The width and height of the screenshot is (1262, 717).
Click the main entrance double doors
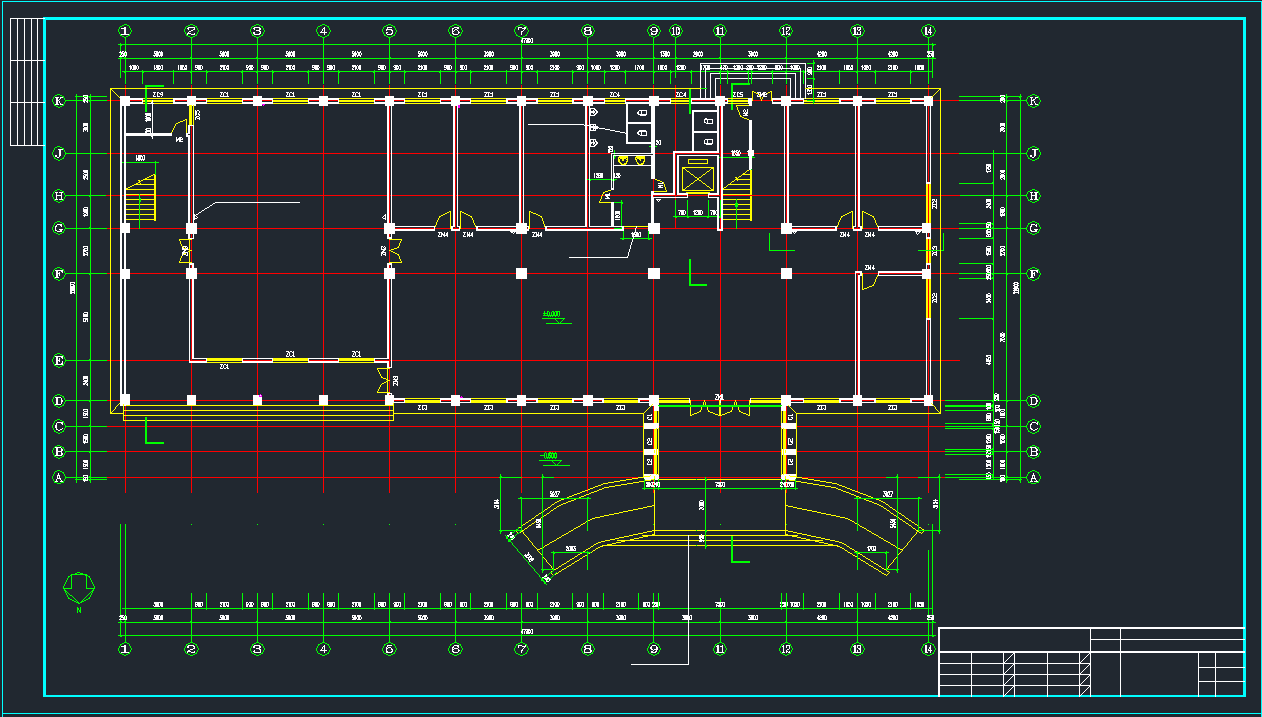click(x=719, y=406)
